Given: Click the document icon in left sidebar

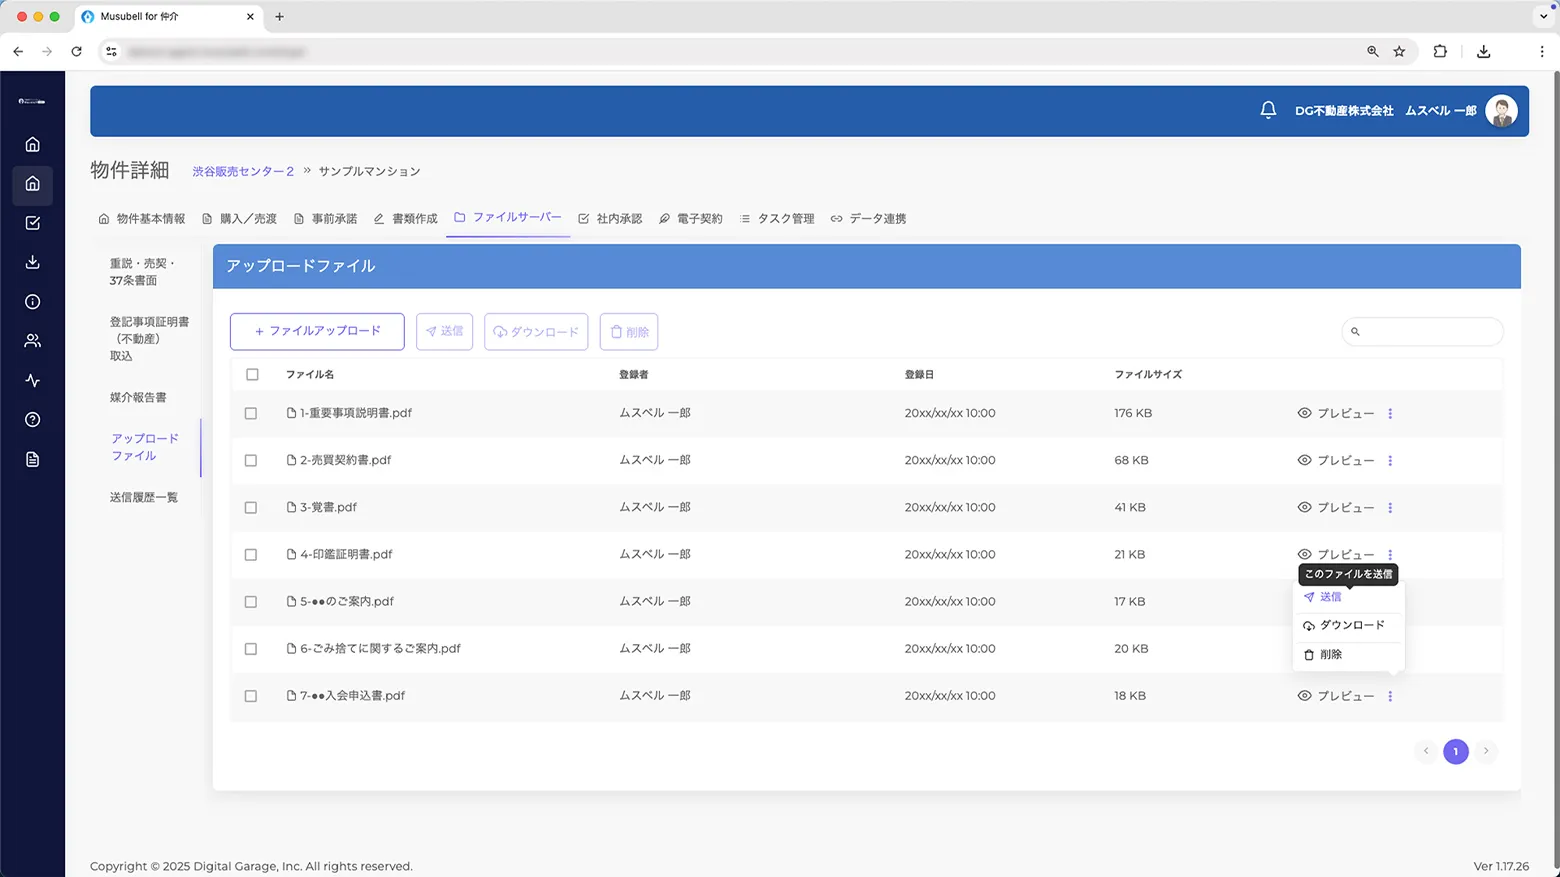Looking at the screenshot, I should click(32, 460).
